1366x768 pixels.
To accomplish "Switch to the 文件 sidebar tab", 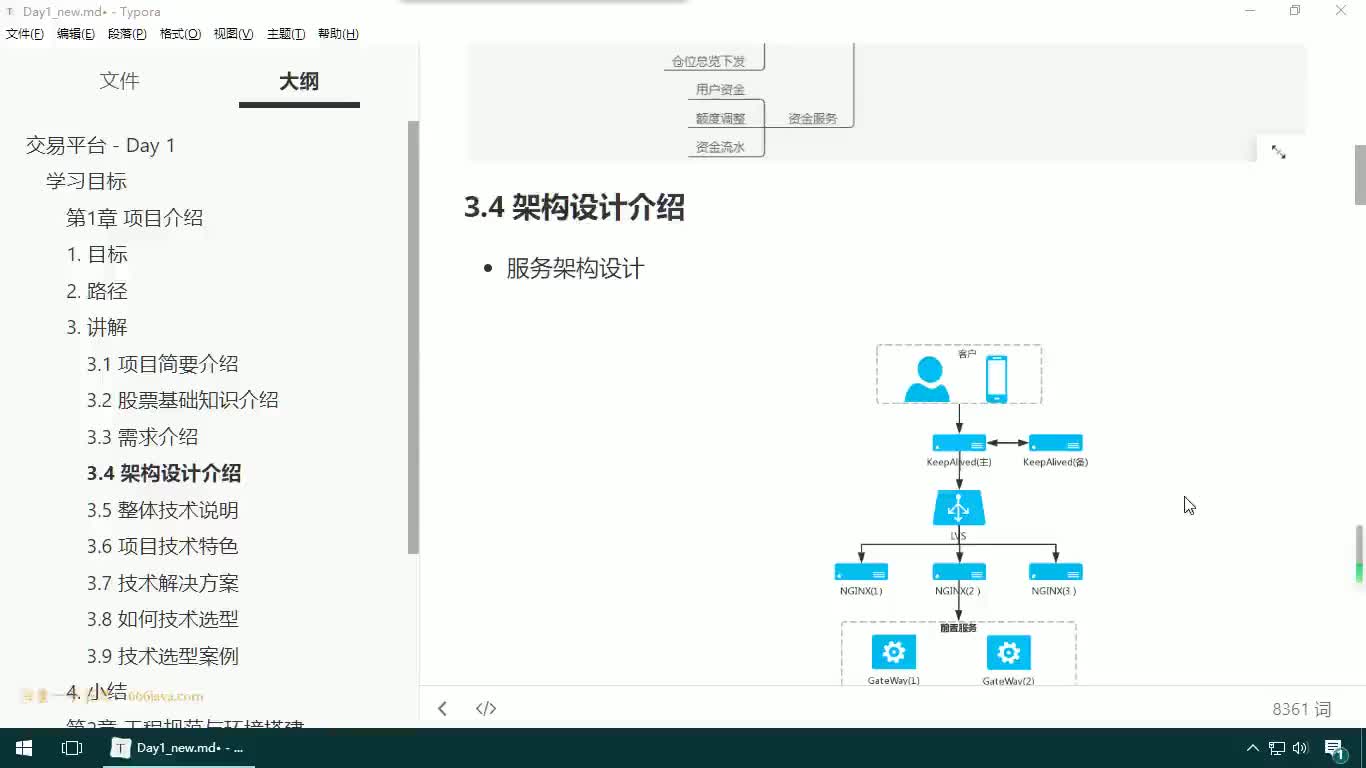I will click(x=119, y=81).
